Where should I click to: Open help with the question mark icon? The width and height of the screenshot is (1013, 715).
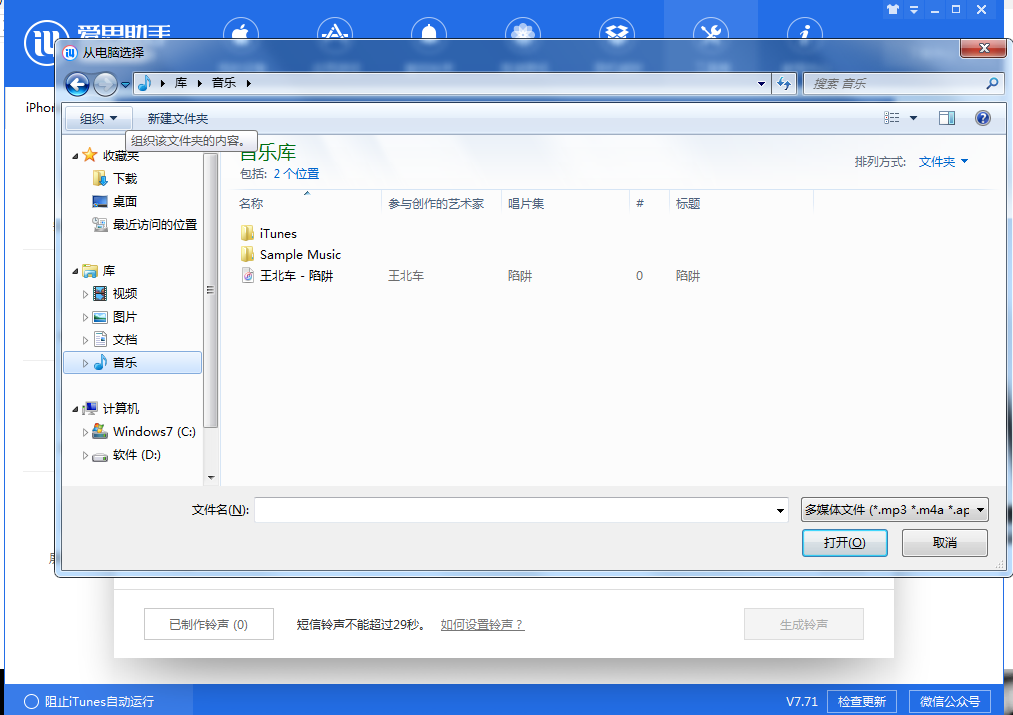coord(983,118)
